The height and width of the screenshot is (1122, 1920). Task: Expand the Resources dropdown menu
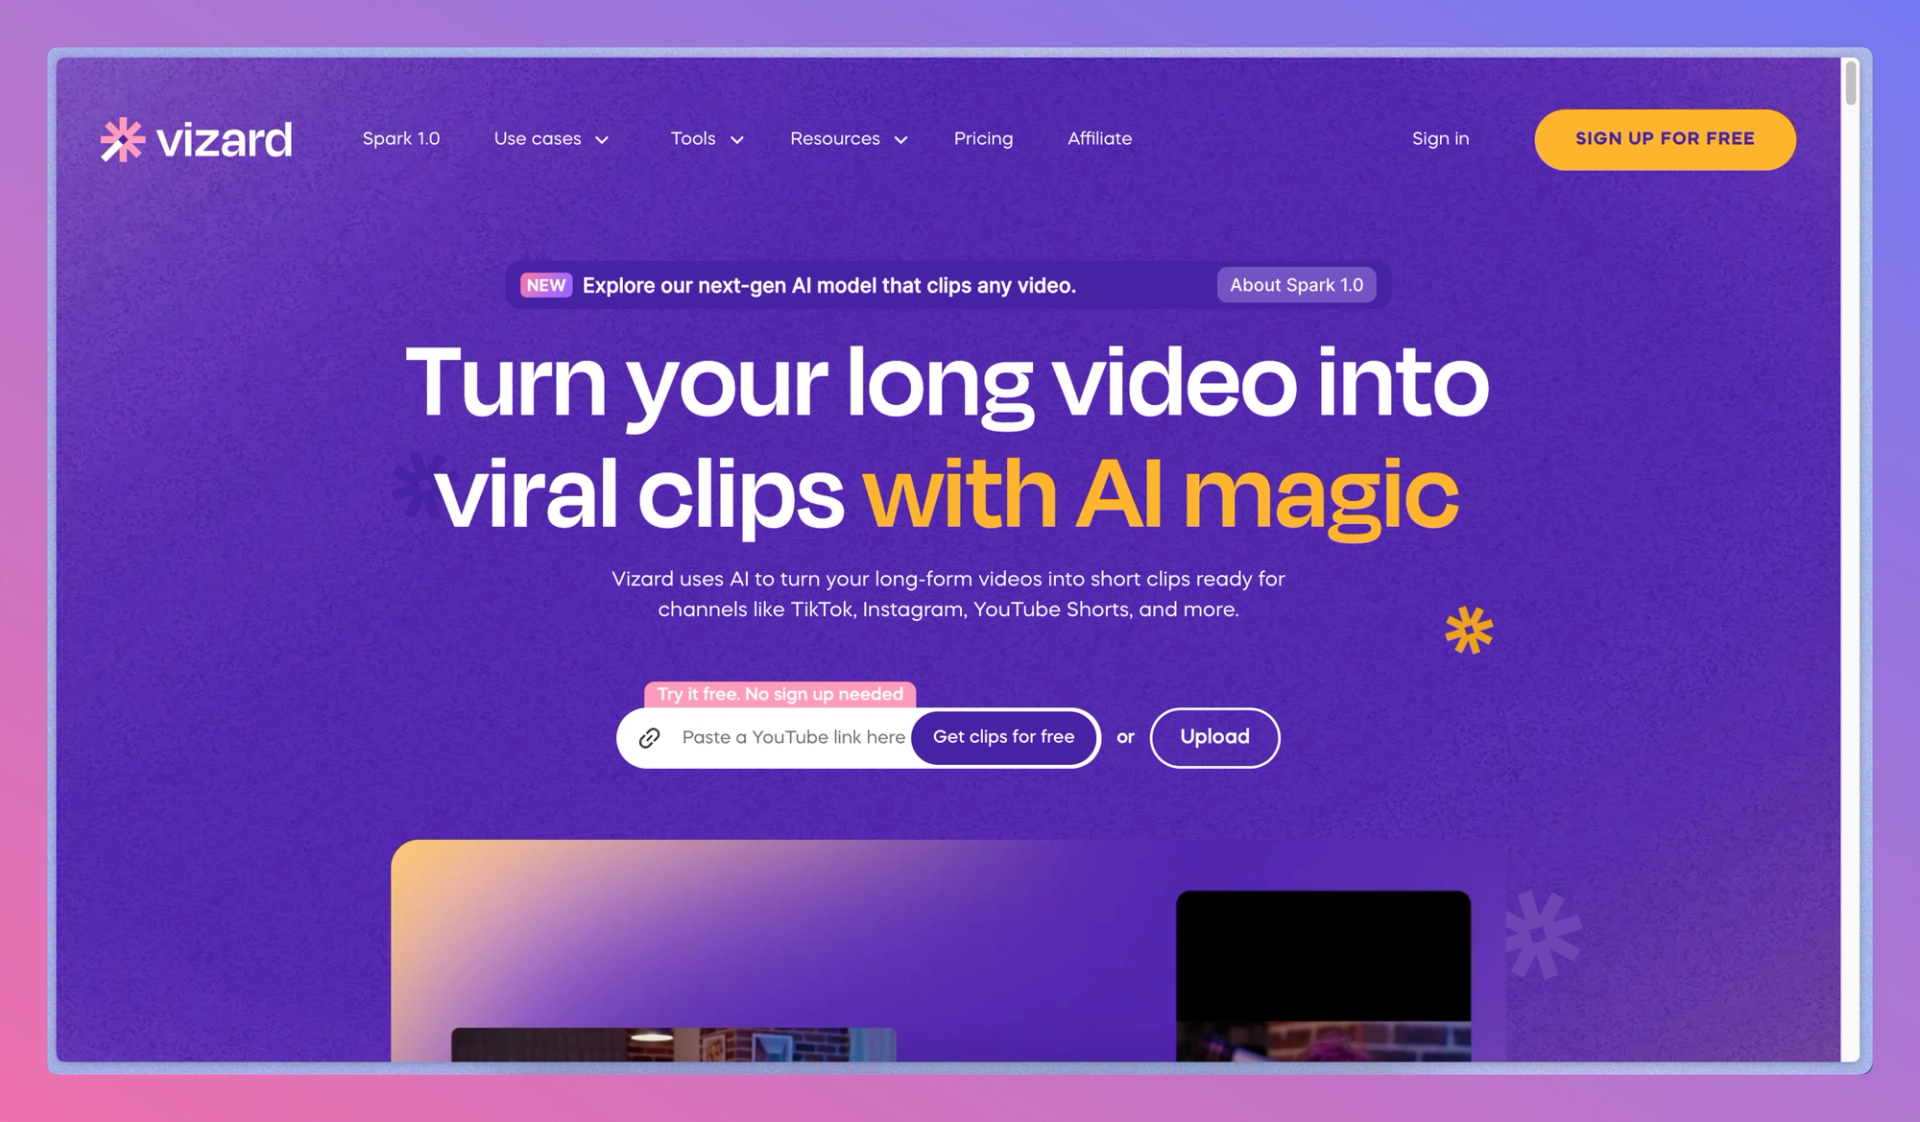(848, 139)
